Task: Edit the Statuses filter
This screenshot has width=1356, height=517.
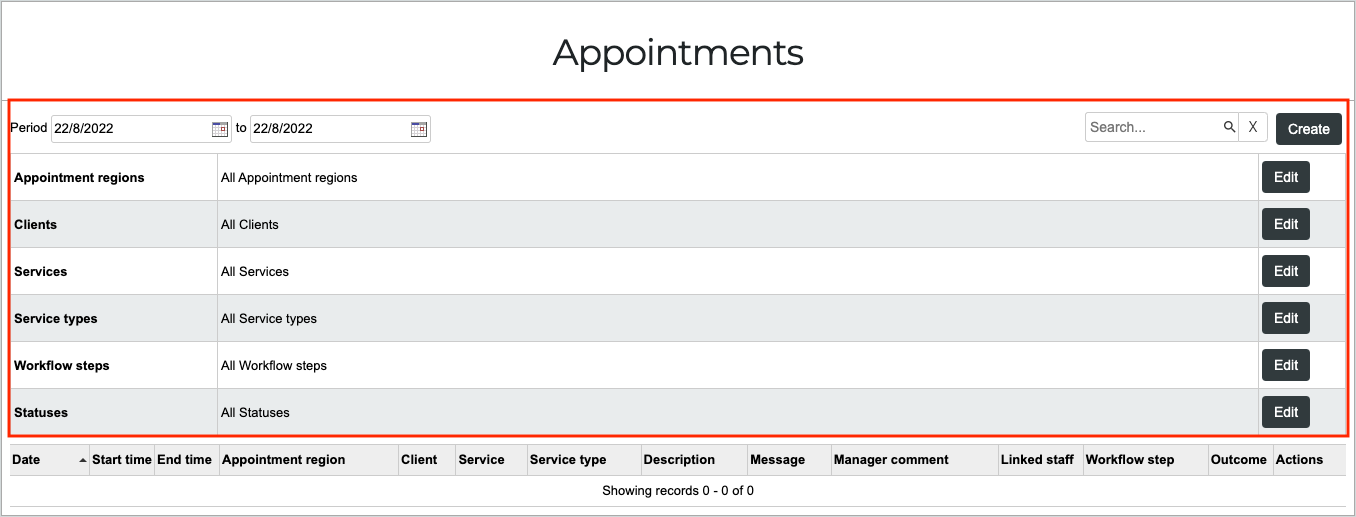Action: (1286, 412)
